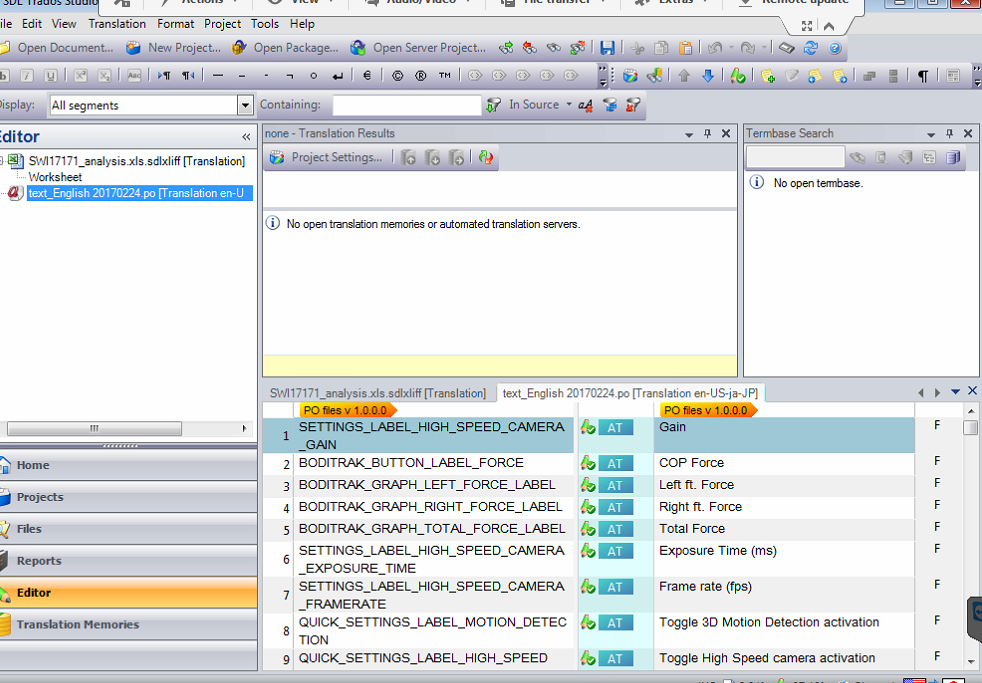Click the next comment note icon

point(839,76)
